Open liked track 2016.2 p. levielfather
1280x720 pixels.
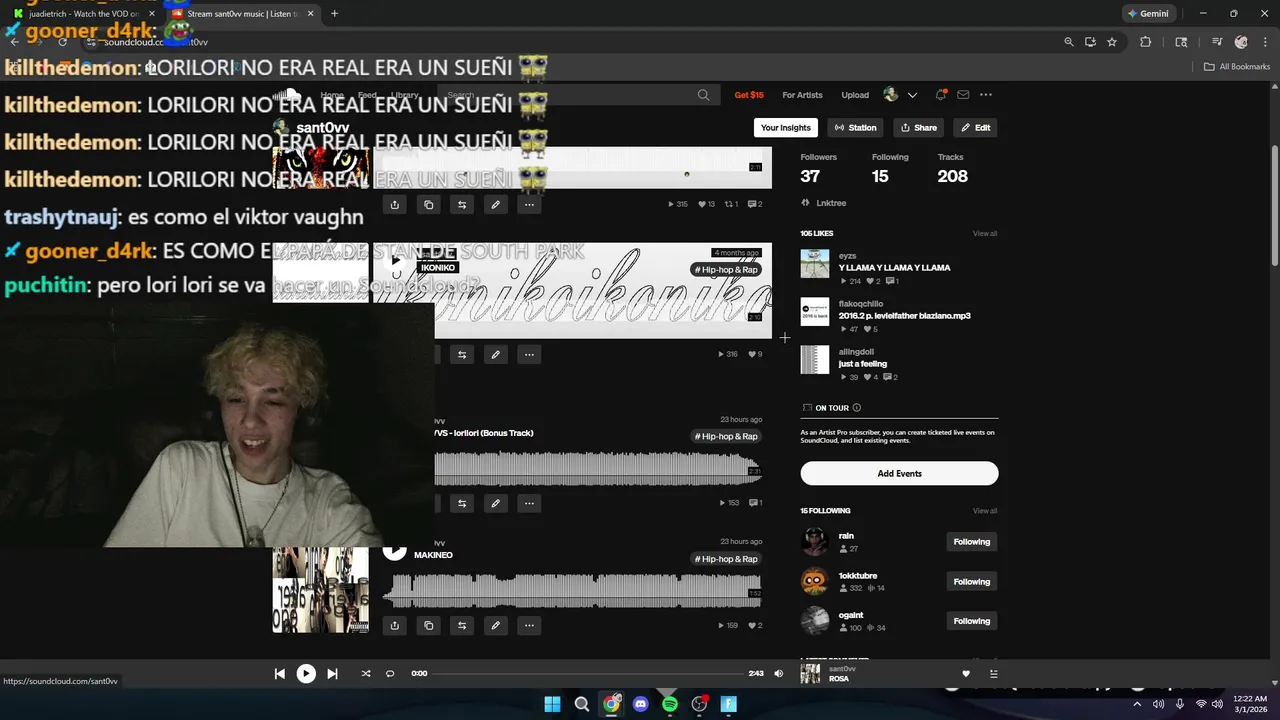coord(904,316)
